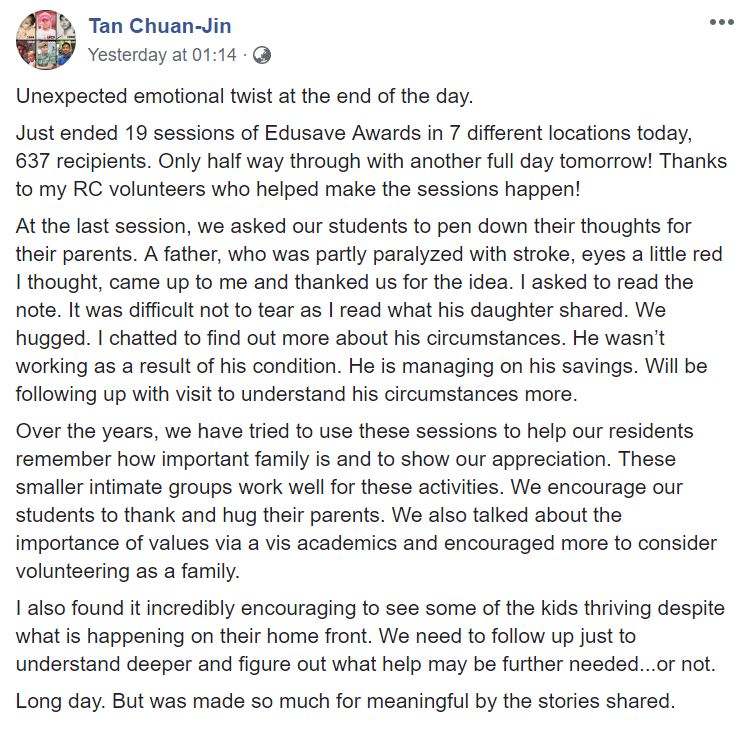Click the final line starting "Long day"
Screen dimensions: 744x729
[345, 701]
